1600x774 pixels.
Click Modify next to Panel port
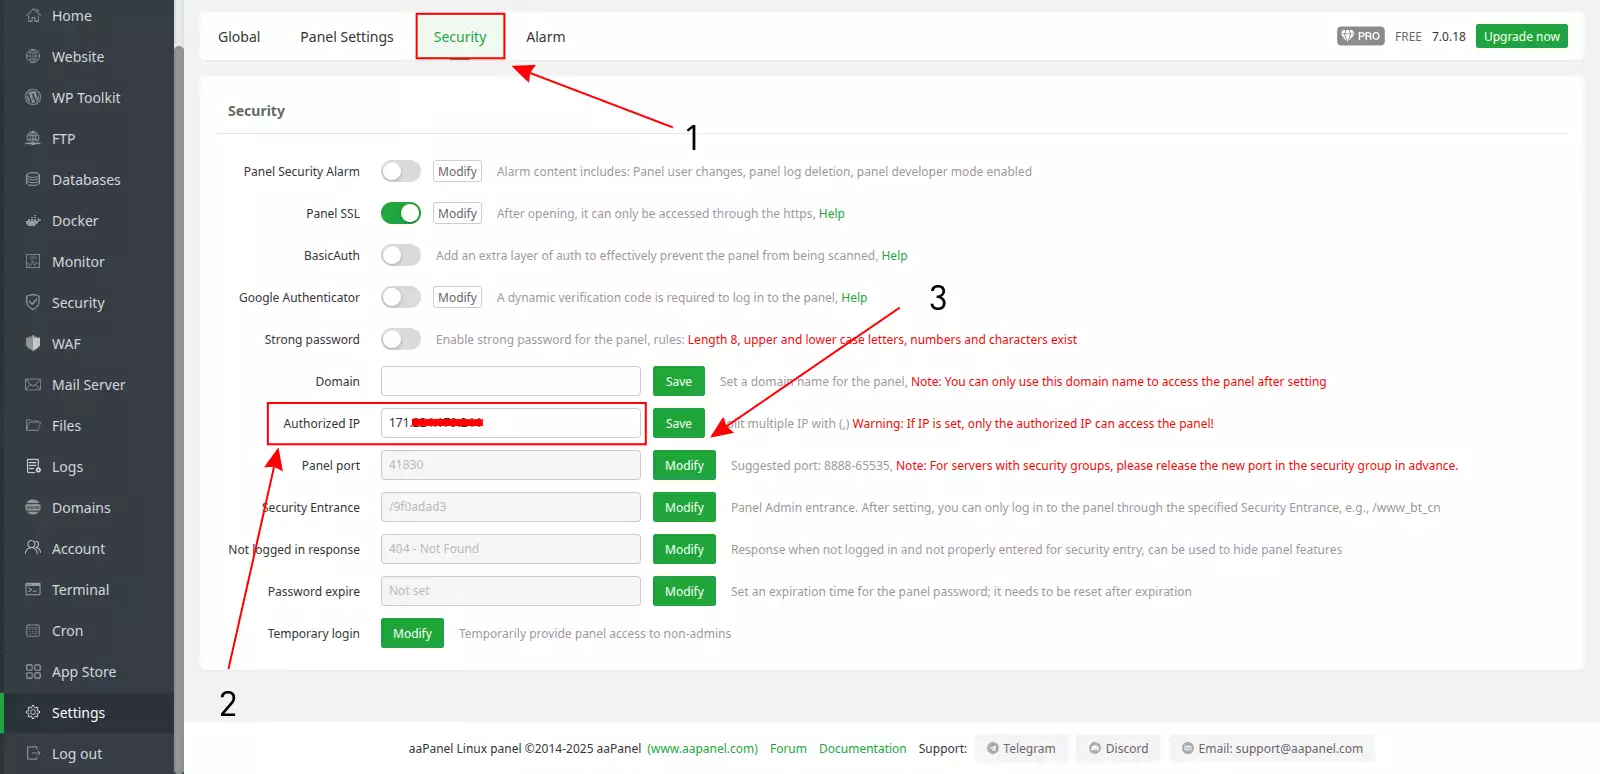tap(684, 466)
